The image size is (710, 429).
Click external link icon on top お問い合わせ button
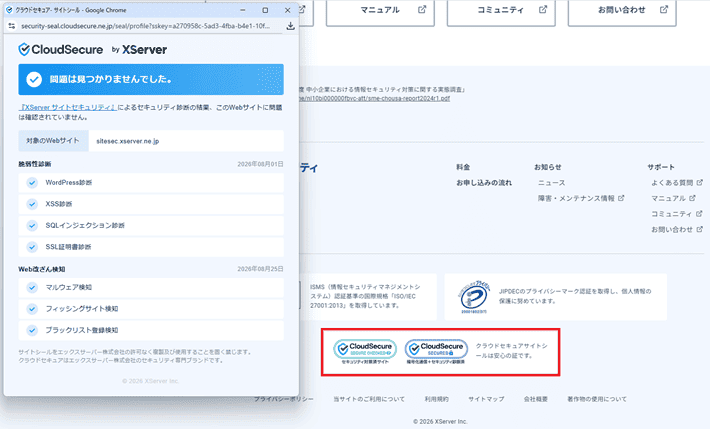pyautogui.click(x=664, y=9)
